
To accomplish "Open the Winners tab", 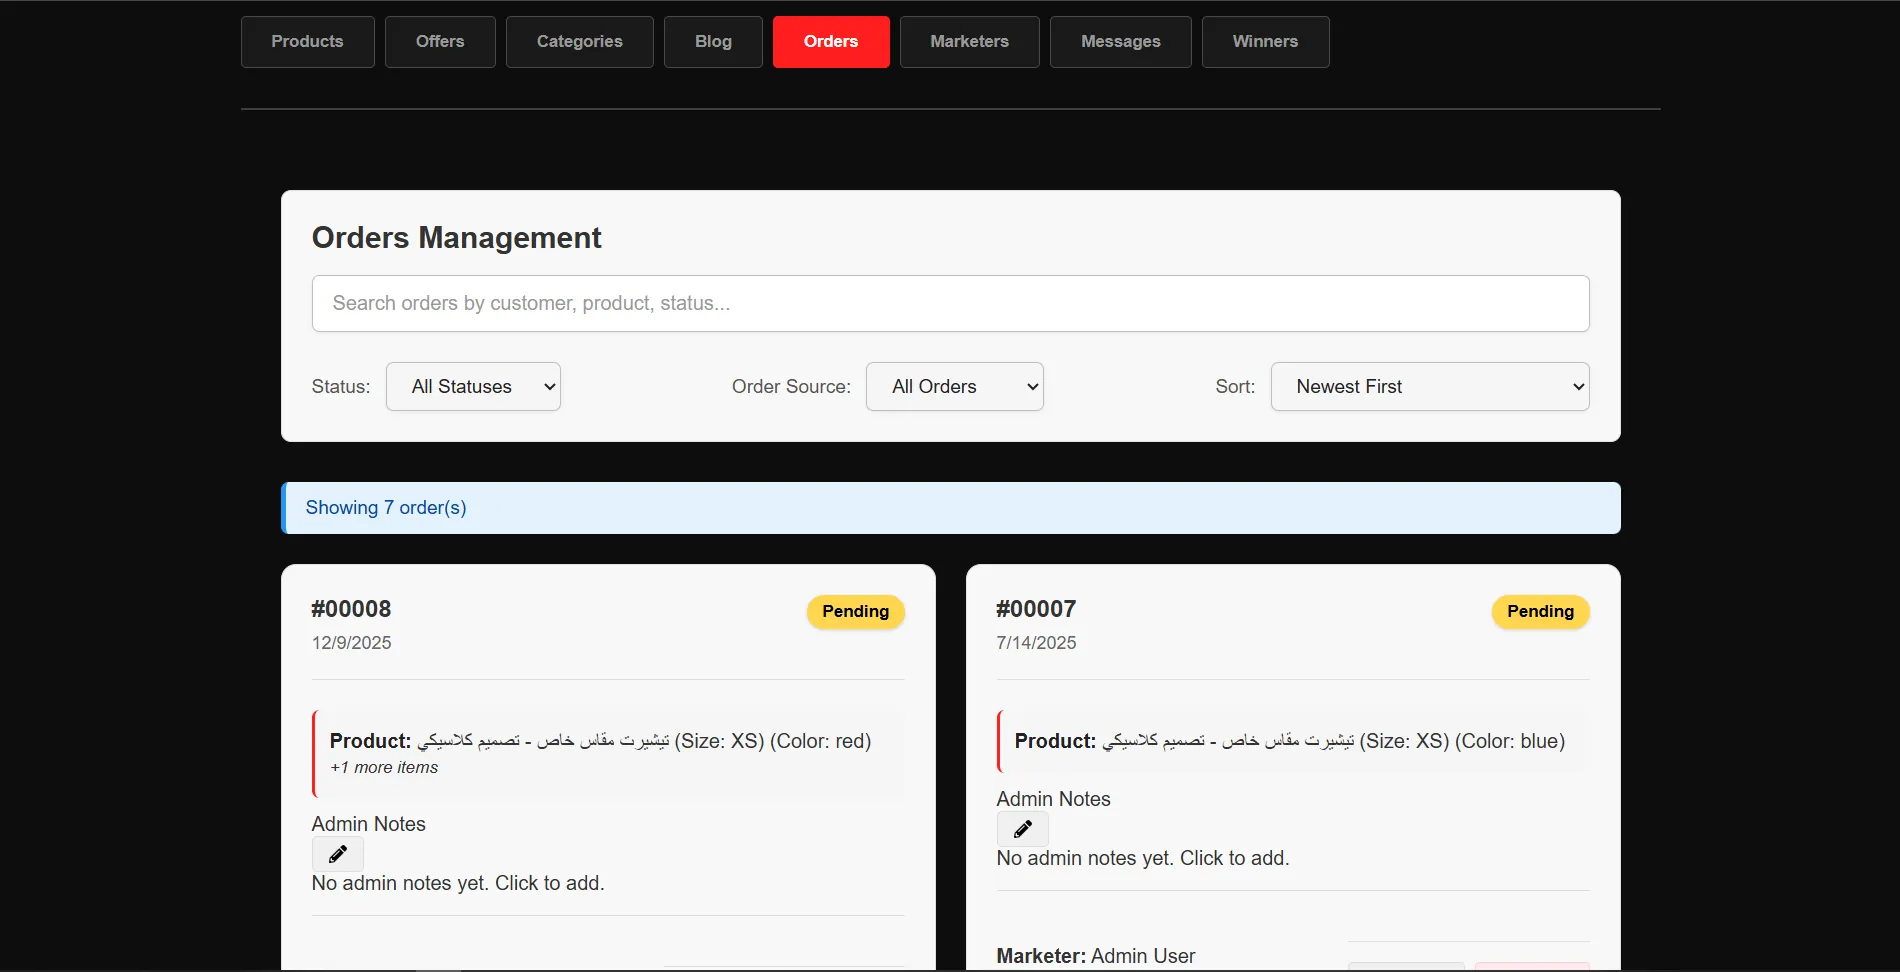I will coord(1266,42).
